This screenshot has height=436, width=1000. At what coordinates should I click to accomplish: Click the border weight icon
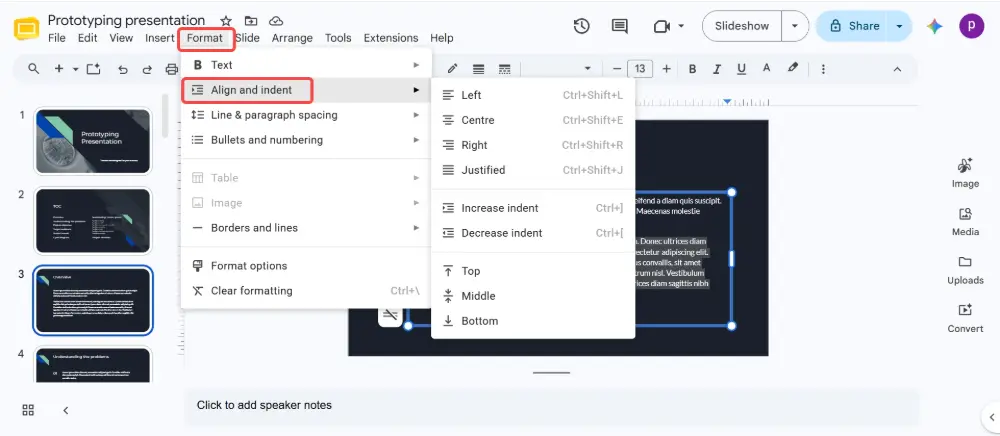478,69
